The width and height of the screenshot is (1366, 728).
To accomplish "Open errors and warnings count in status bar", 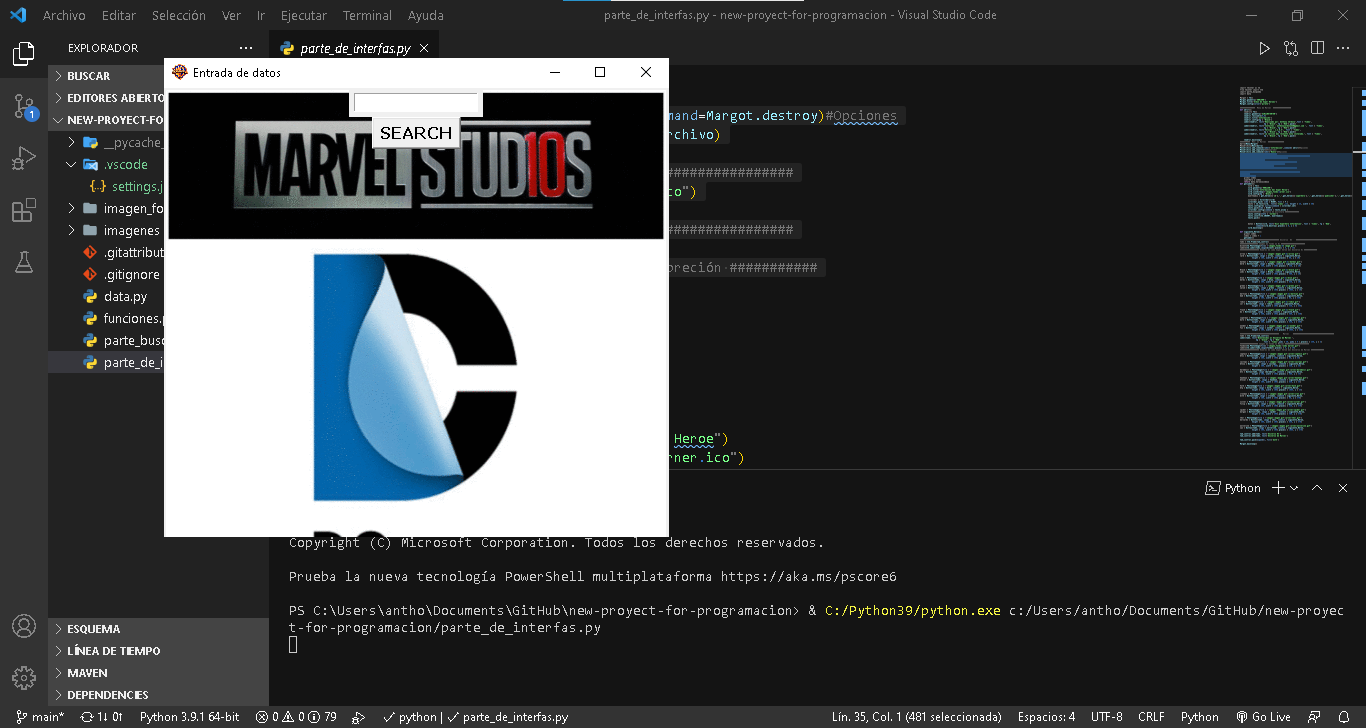I will point(296,717).
